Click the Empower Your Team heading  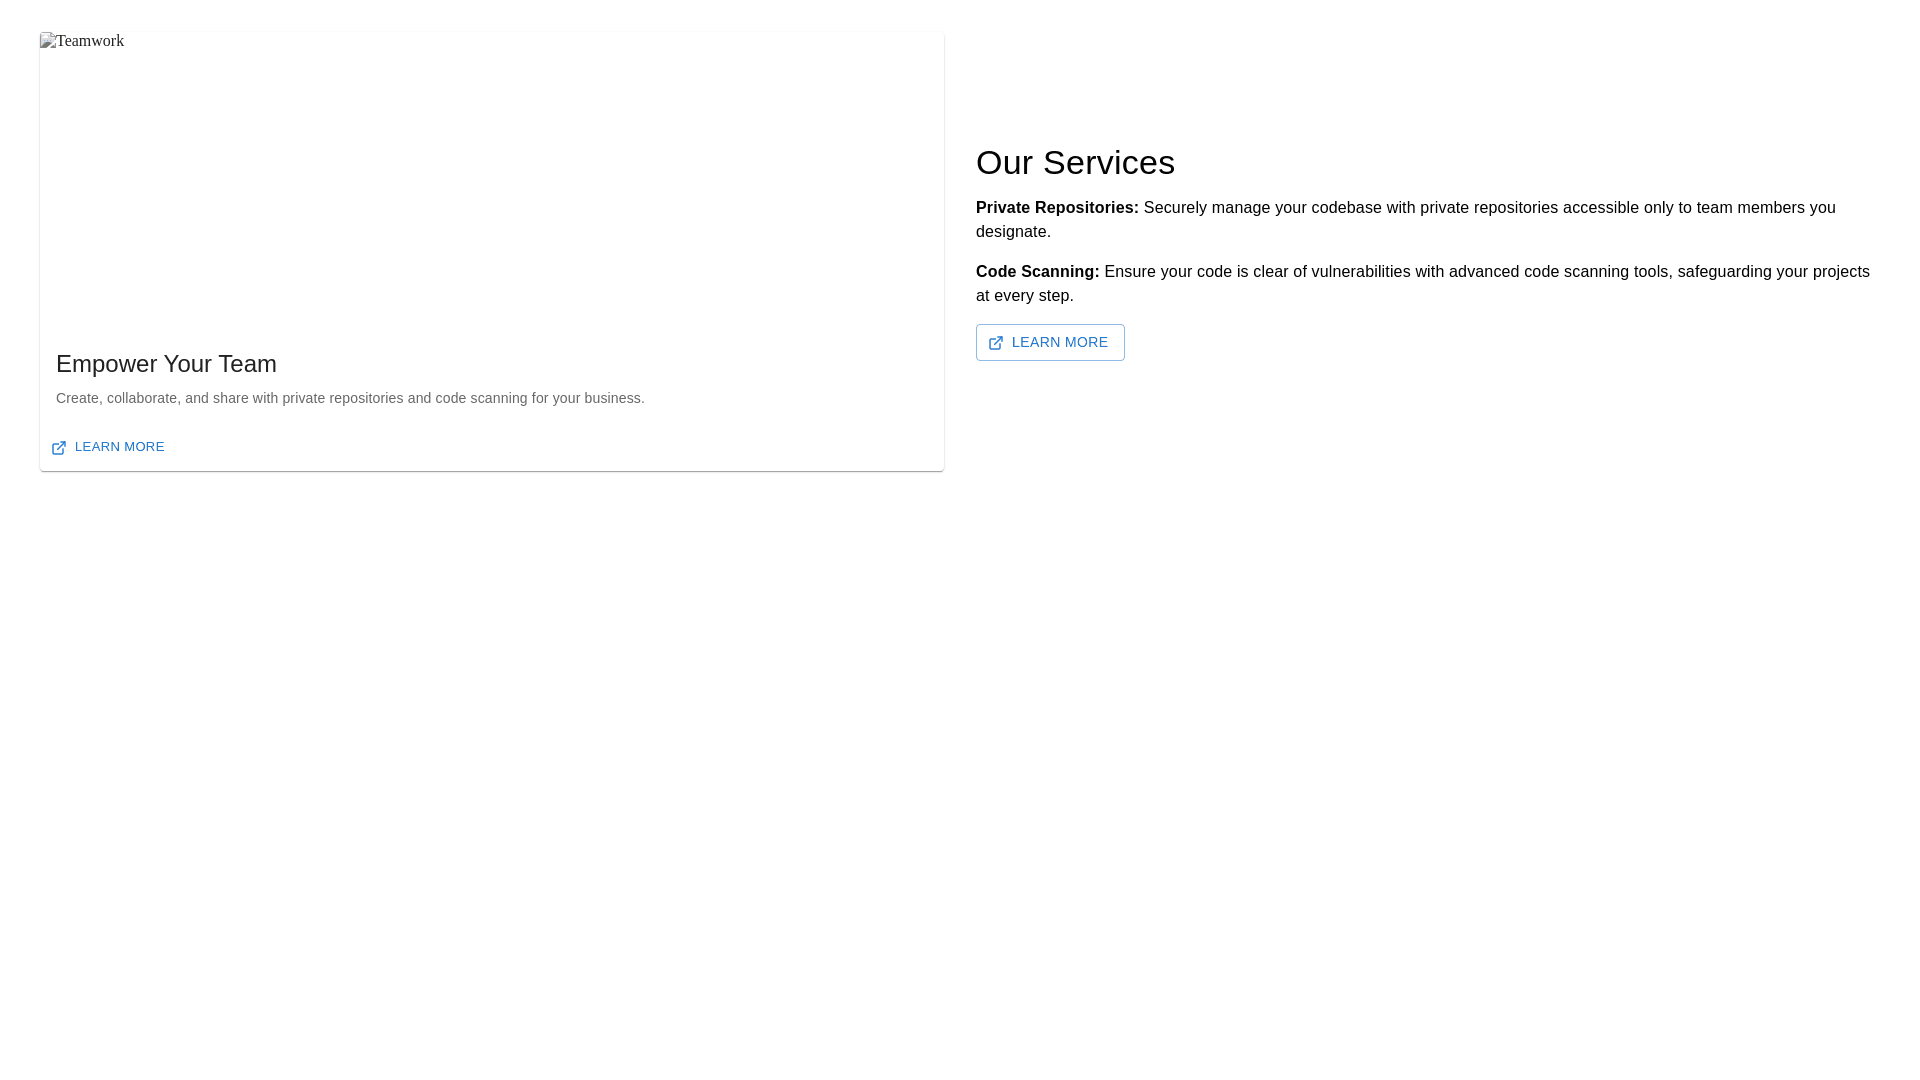click(x=166, y=364)
